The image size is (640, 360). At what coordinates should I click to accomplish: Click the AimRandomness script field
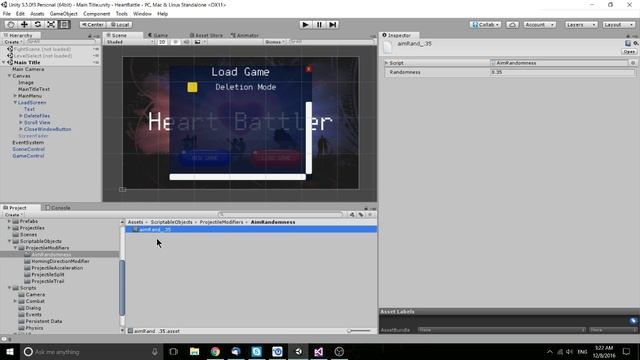[x=559, y=63]
